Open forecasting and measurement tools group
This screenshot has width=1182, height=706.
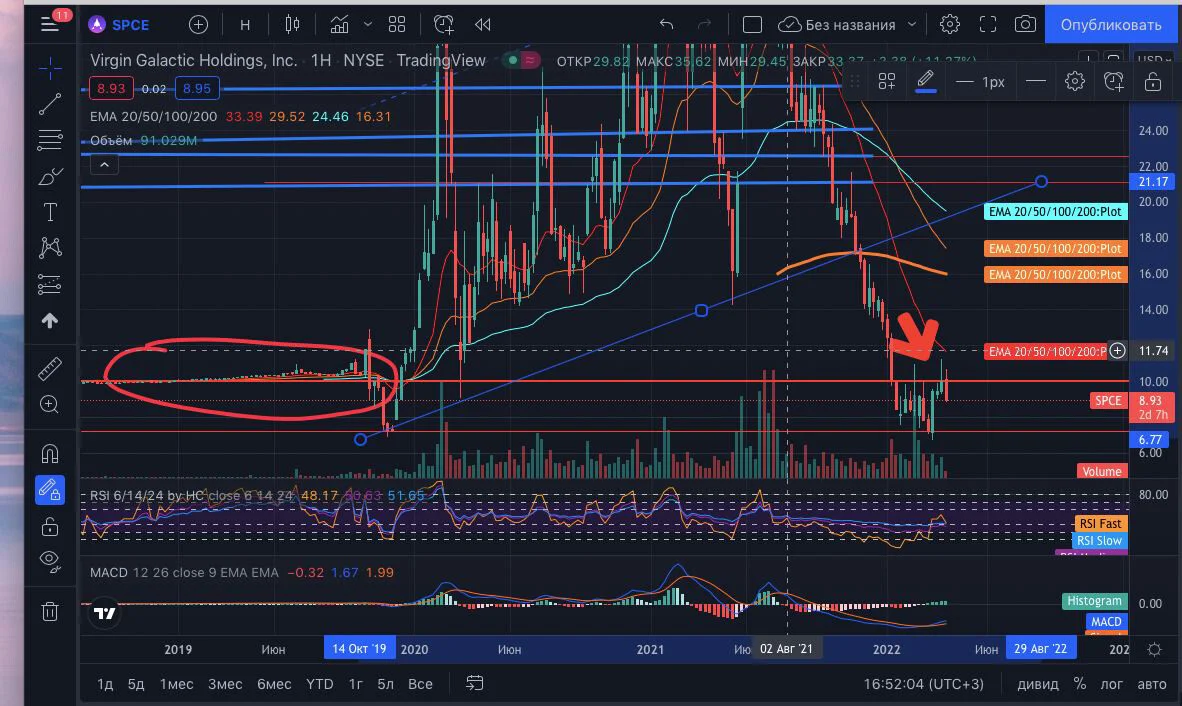pyautogui.click(x=50, y=284)
